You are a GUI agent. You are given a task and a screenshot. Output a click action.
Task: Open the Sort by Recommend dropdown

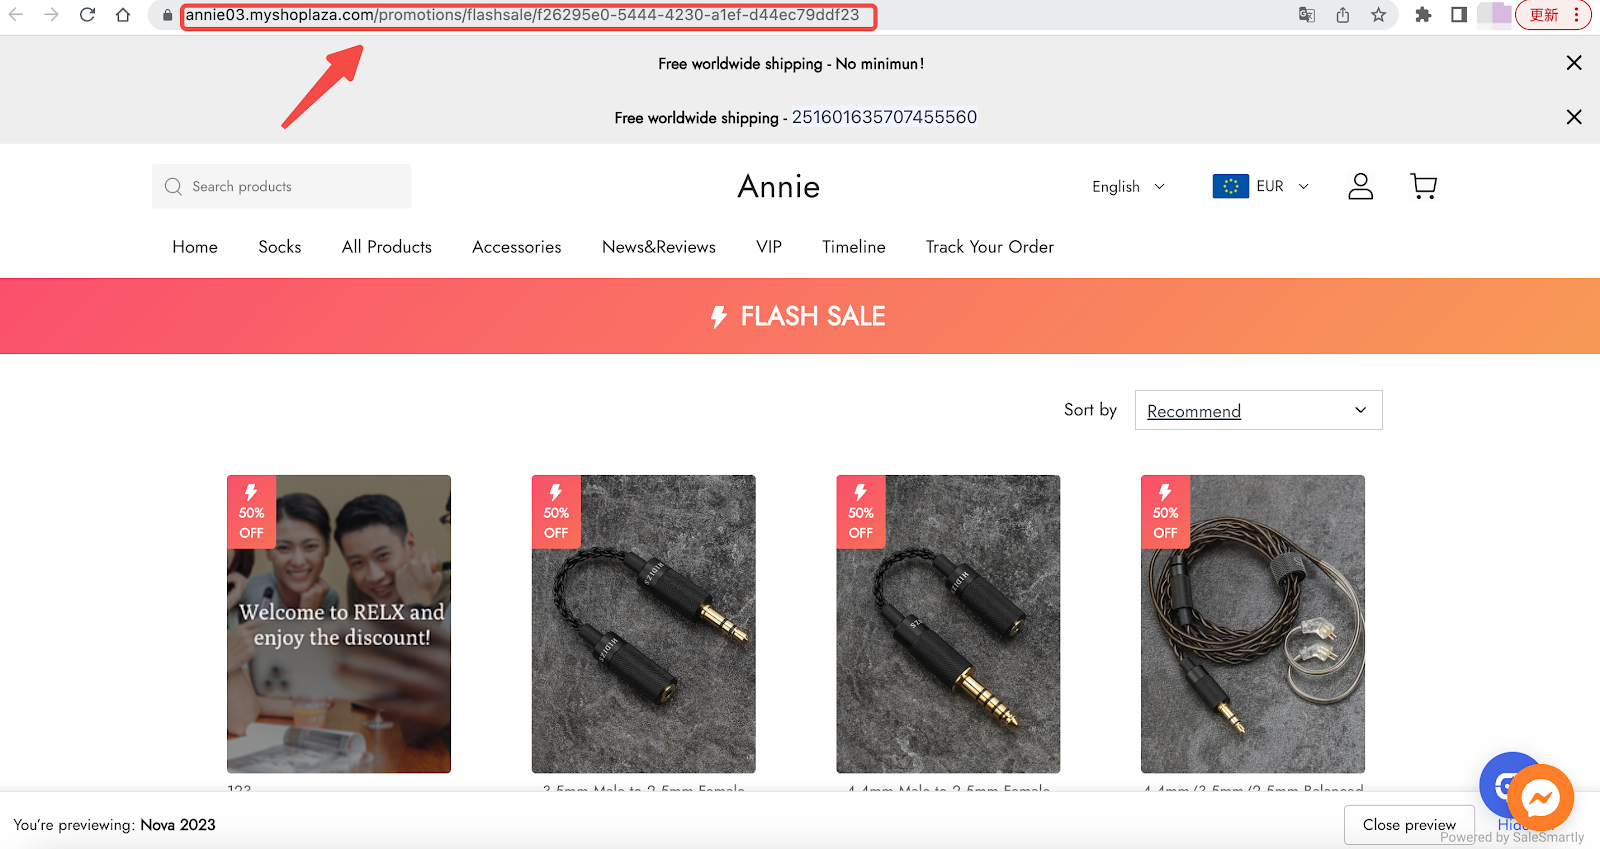click(x=1258, y=410)
